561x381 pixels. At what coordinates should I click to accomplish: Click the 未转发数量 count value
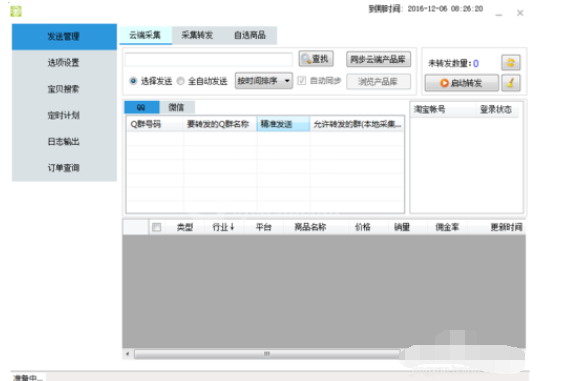pyautogui.click(x=475, y=63)
